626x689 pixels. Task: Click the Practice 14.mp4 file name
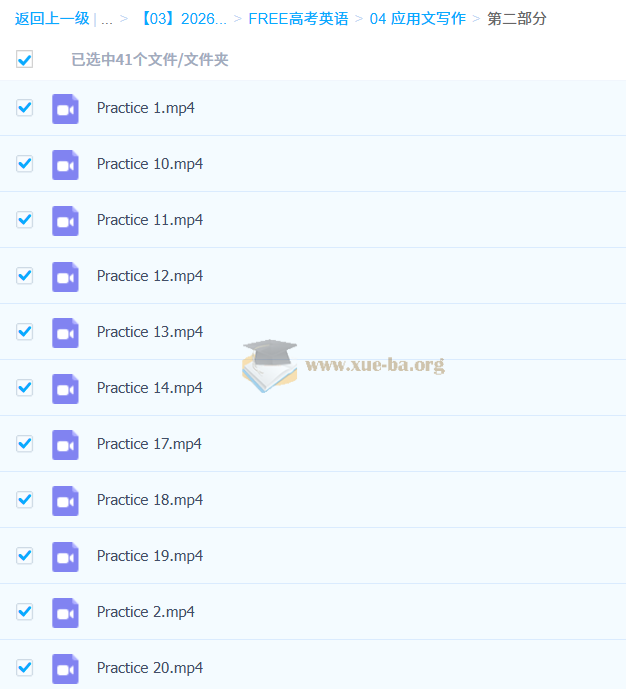pos(150,388)
